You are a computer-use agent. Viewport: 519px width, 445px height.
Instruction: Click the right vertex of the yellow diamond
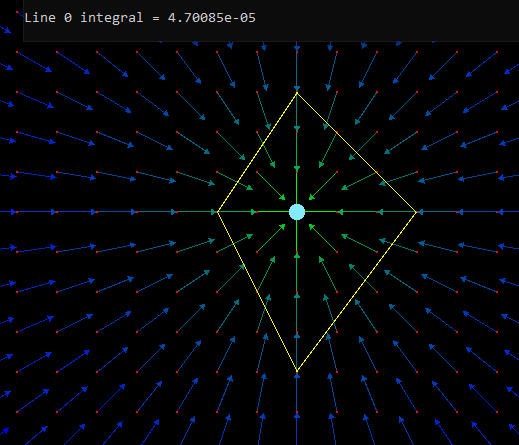(416, 212)
